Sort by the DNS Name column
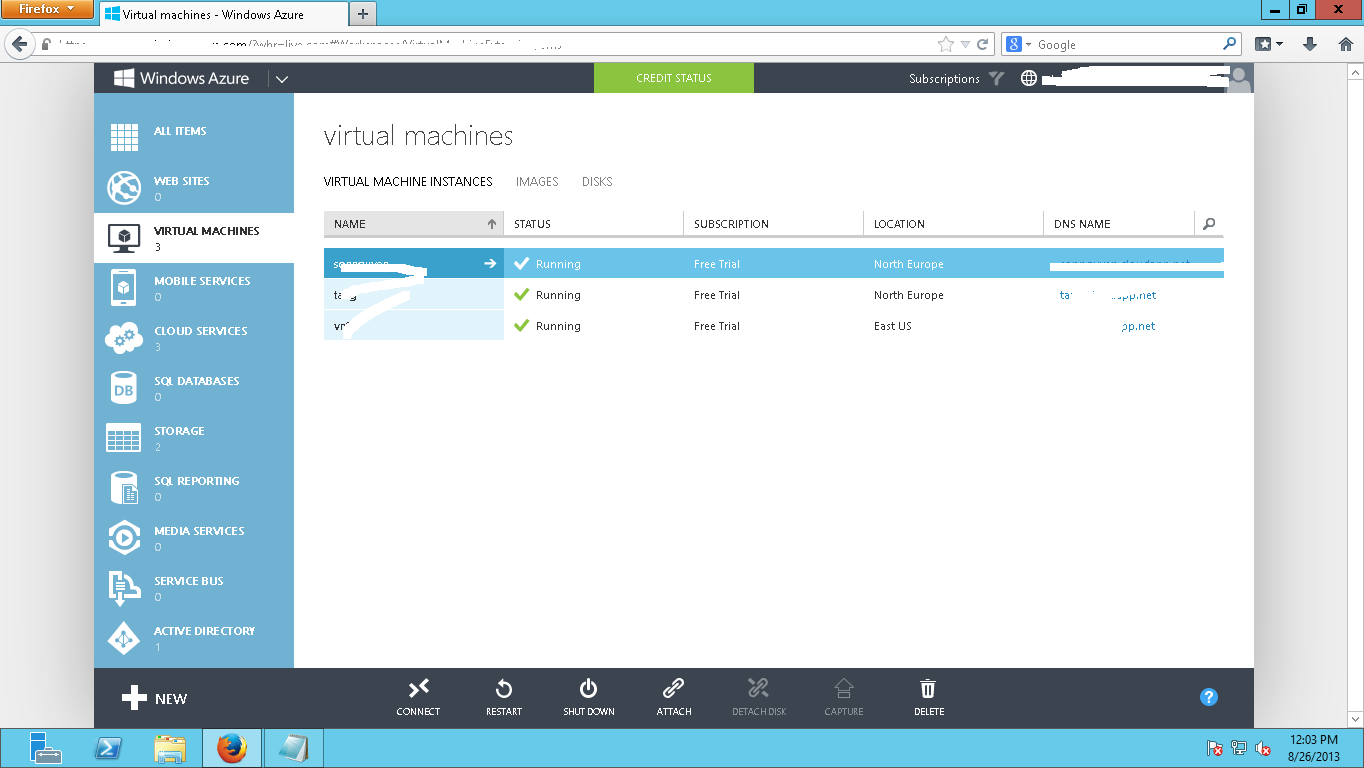1364x768 pixels. [1119, 224]
